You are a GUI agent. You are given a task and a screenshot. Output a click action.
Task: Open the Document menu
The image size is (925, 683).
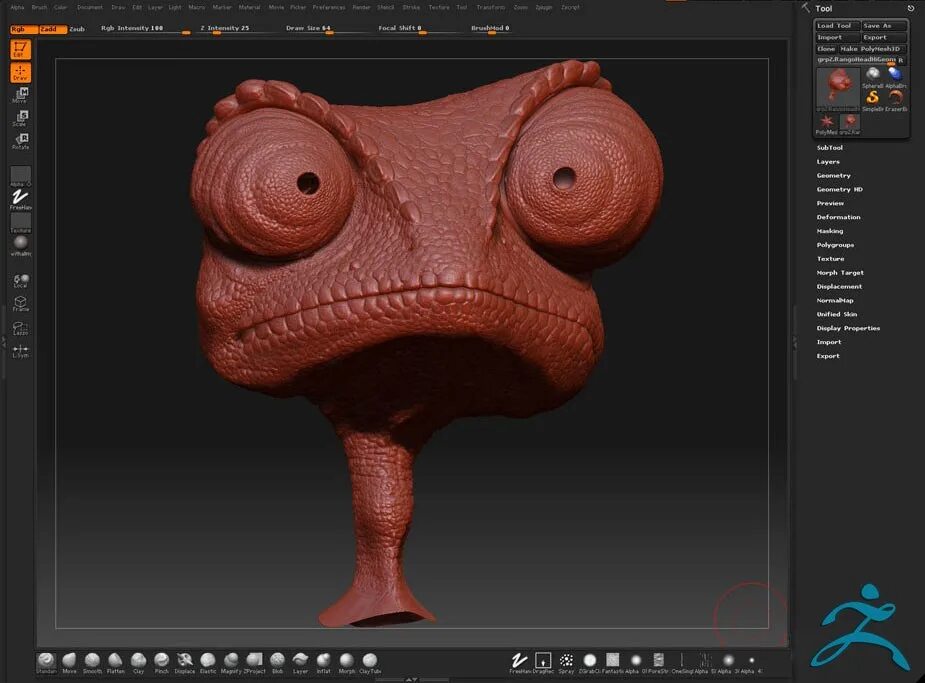(90, 8)
